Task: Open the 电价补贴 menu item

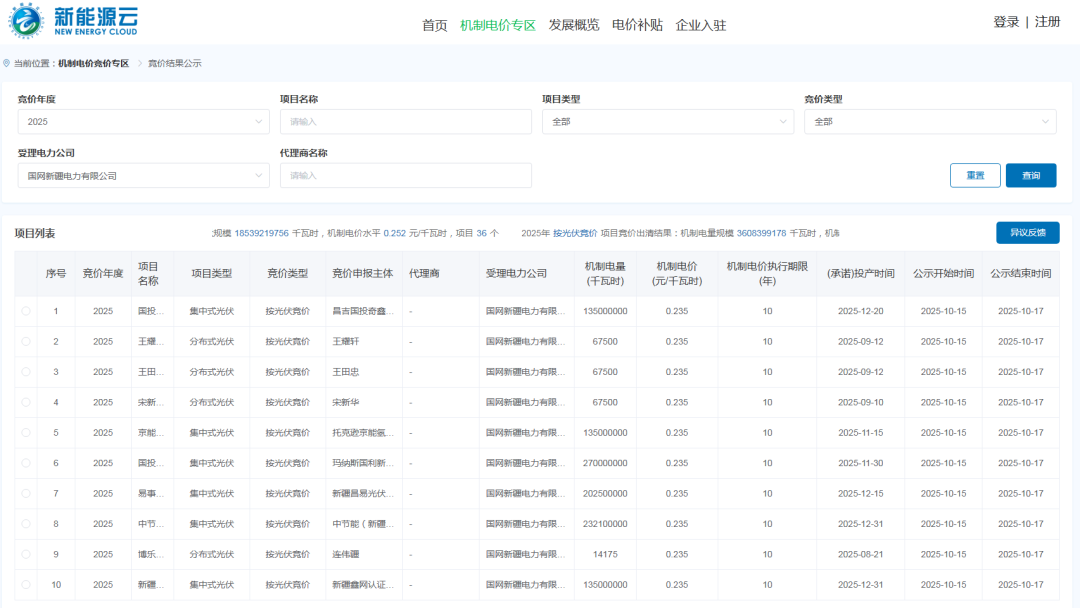Action: pos(637,25)
